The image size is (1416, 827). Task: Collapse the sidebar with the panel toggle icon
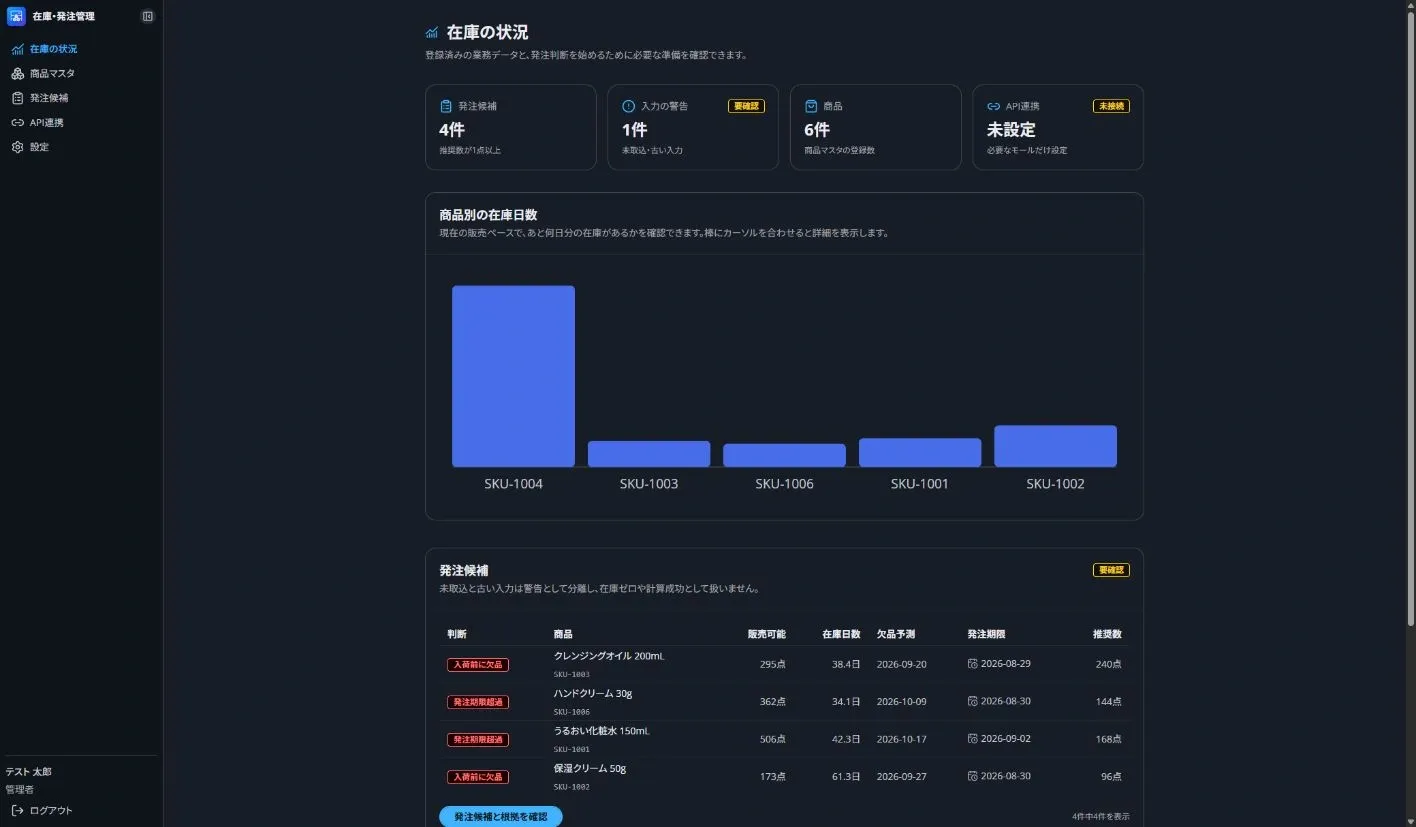(x=148, y=16)
